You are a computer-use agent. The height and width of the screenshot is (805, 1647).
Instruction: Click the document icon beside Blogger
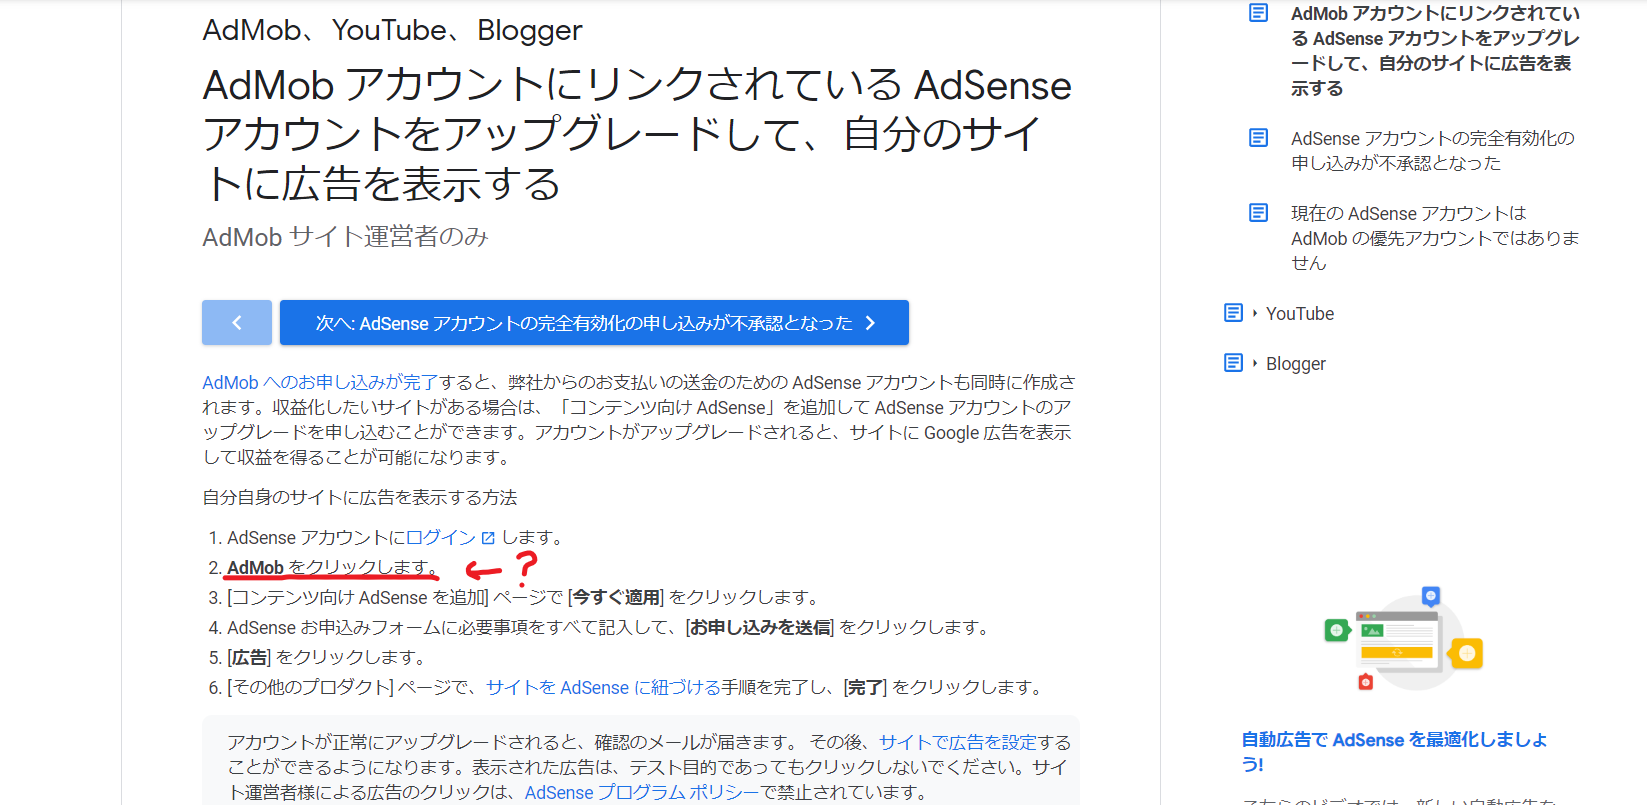pyautogui.click(x=1234, y=363)
